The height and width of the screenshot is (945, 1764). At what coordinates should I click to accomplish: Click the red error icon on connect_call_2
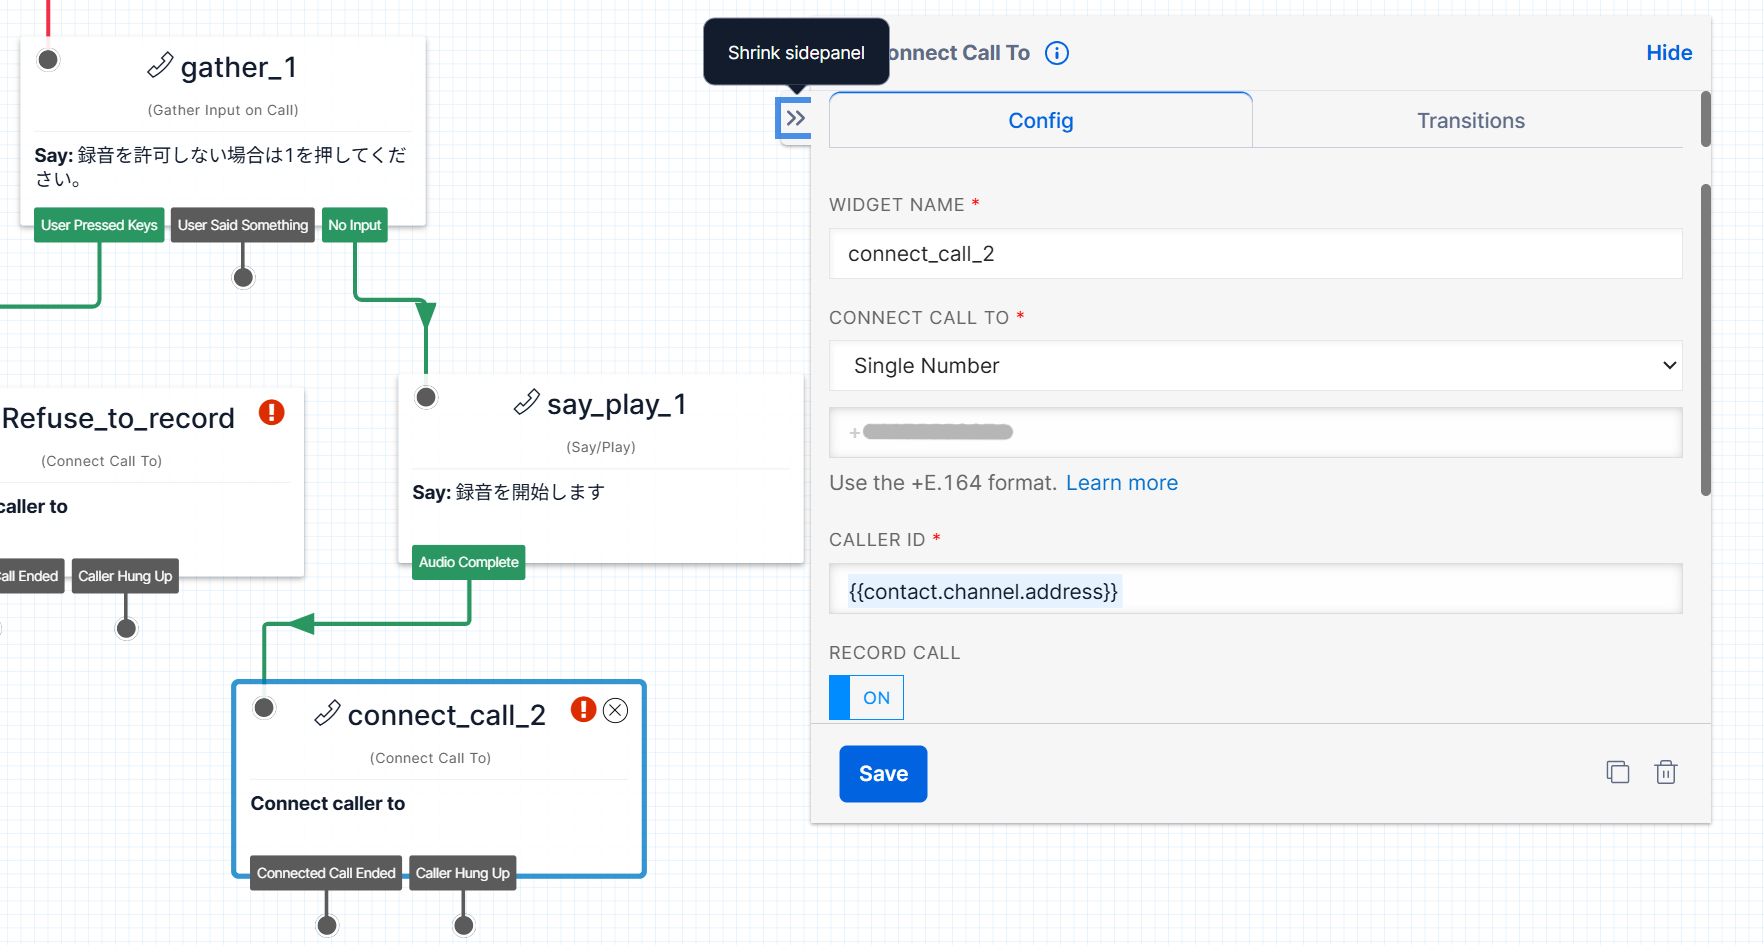click(x=583, y=710)
